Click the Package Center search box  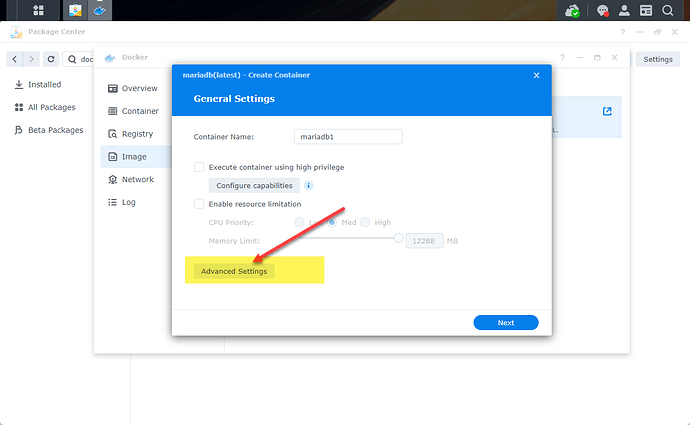[x=79, y=59]
